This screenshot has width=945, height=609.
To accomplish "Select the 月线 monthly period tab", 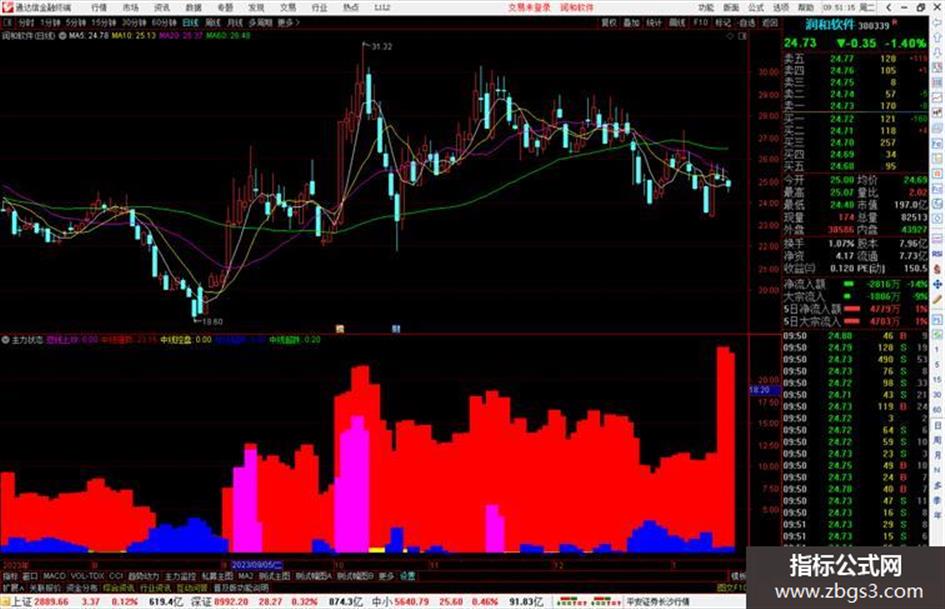I will tap(234, 22).
